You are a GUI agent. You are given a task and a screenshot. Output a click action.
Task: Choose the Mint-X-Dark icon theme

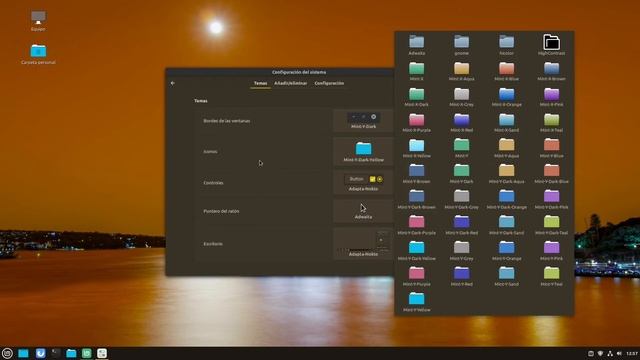click(416, 97)
